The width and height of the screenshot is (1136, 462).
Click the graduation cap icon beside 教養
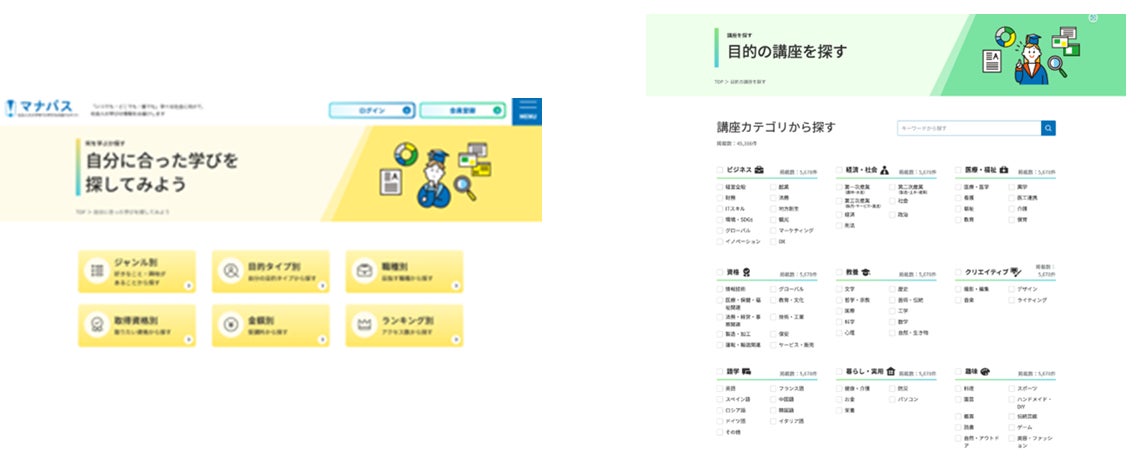click(866, 272)
